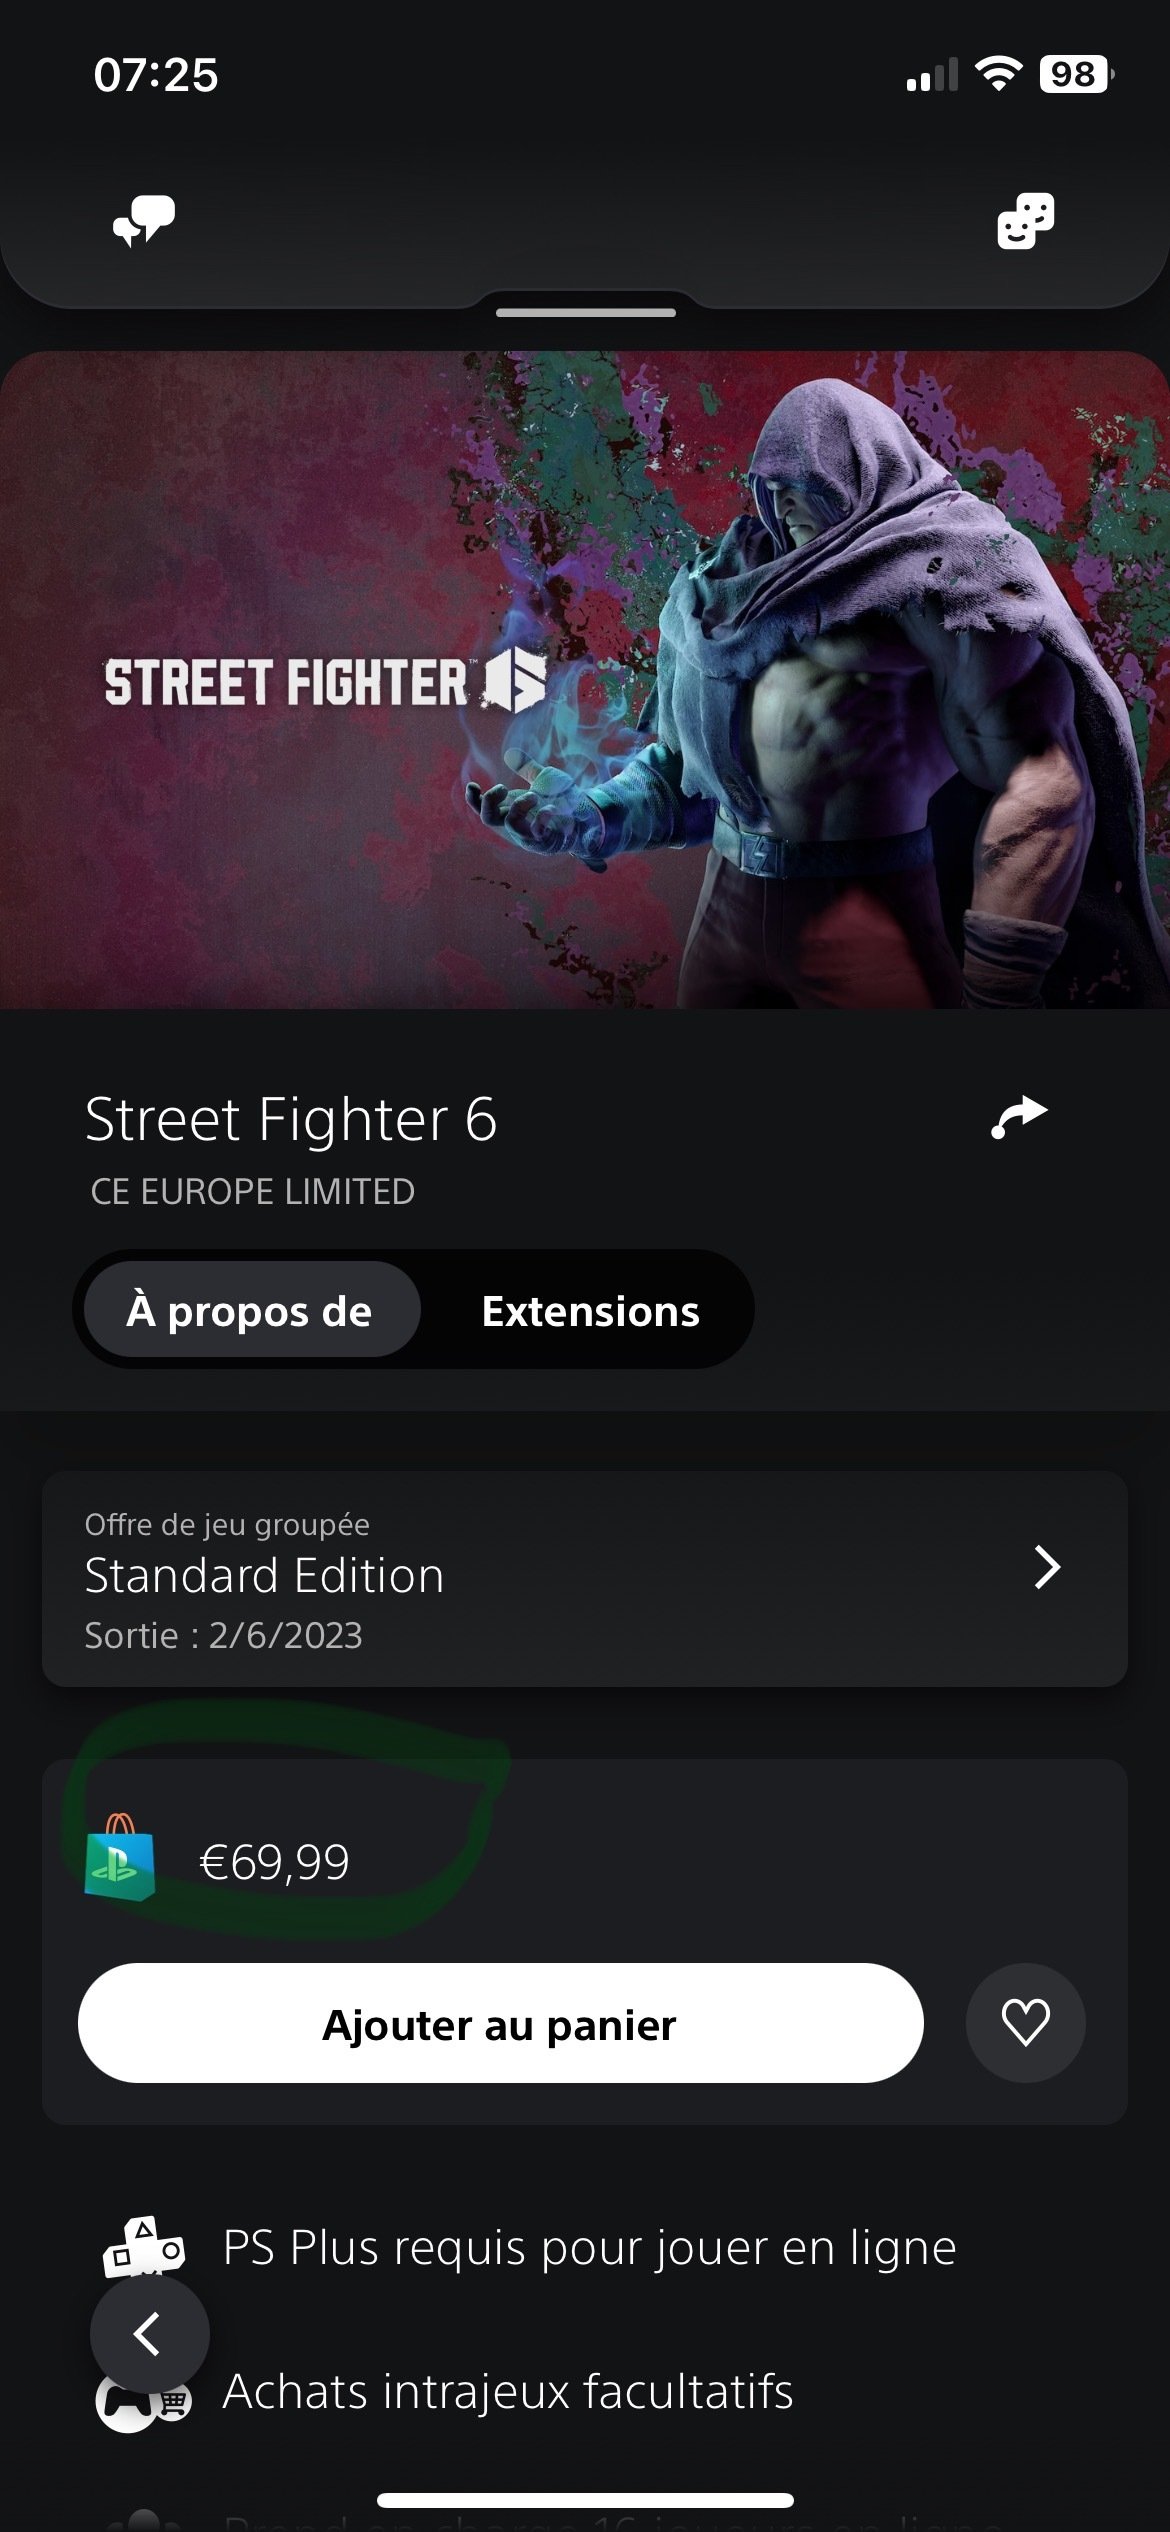1170x2532 pixels.
Task: Expand the Standard Edition chevron
Action: pyautogui.click(x=1047, y=1567)
